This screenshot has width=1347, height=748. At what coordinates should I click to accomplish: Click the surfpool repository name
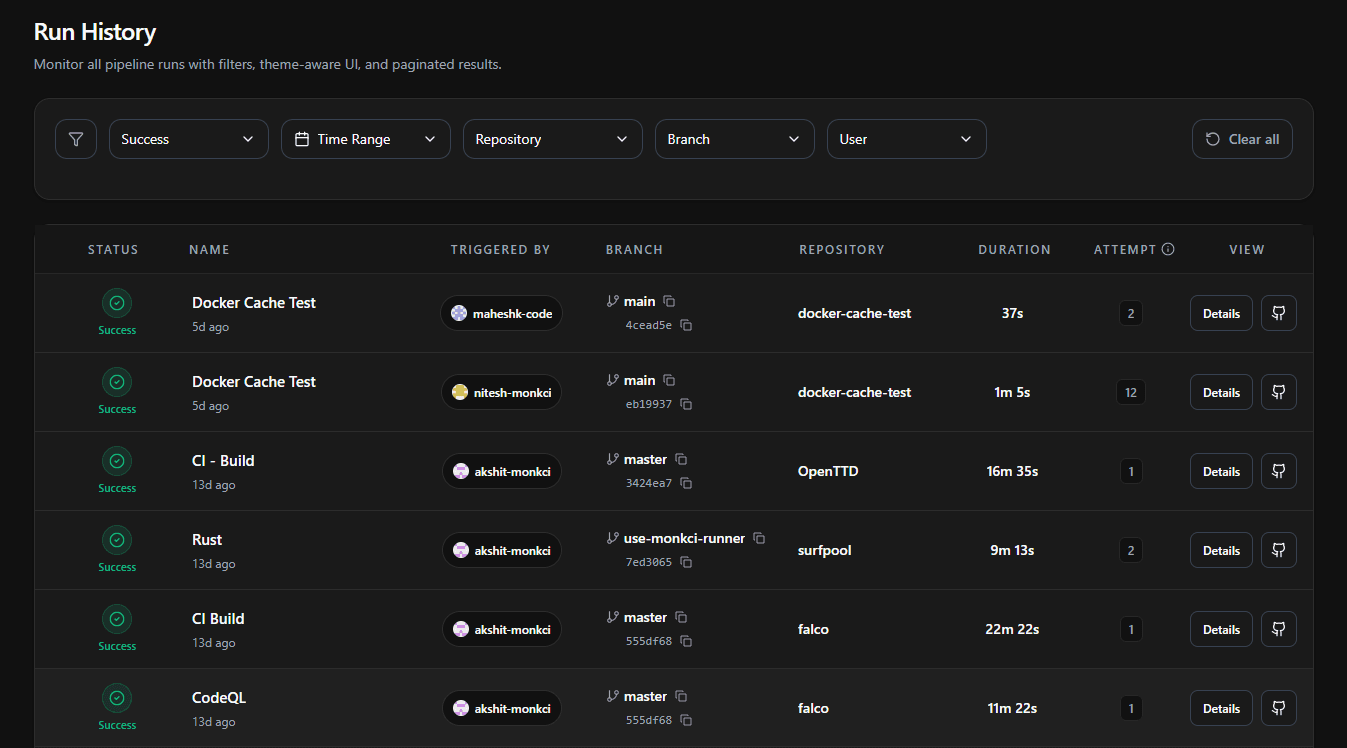[x=825, y=550]
